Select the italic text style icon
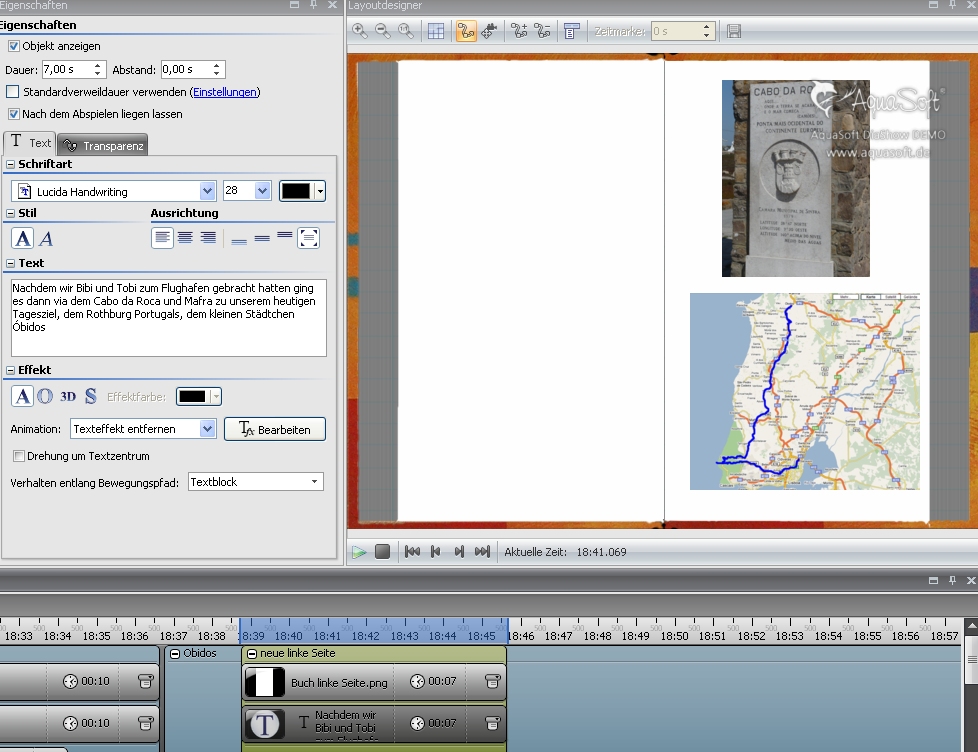The height and width of the screenshot is (752, 978). [x=46, y=238]
